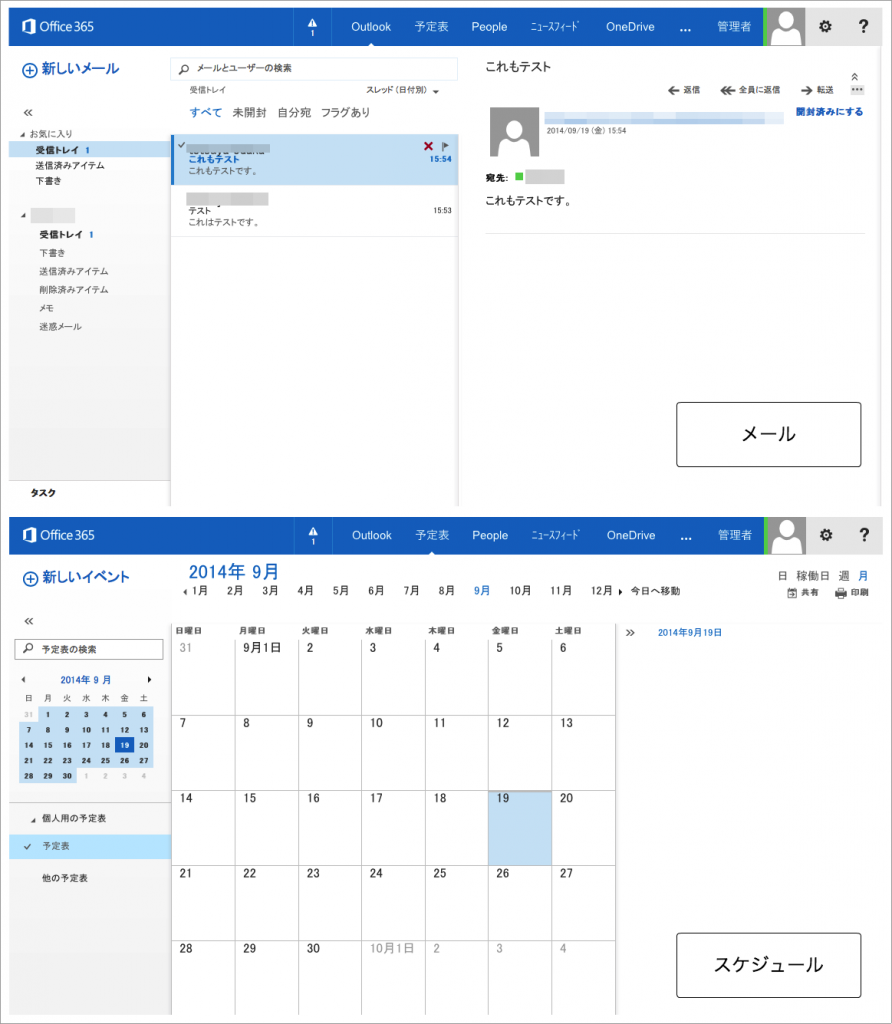Open the 予定表 tab on the mail screen

coord(432,27)
